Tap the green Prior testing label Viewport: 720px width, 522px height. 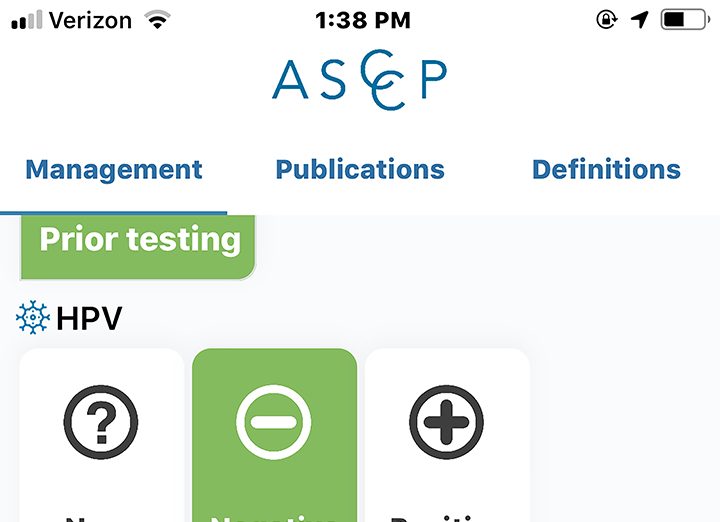point(138,247)
